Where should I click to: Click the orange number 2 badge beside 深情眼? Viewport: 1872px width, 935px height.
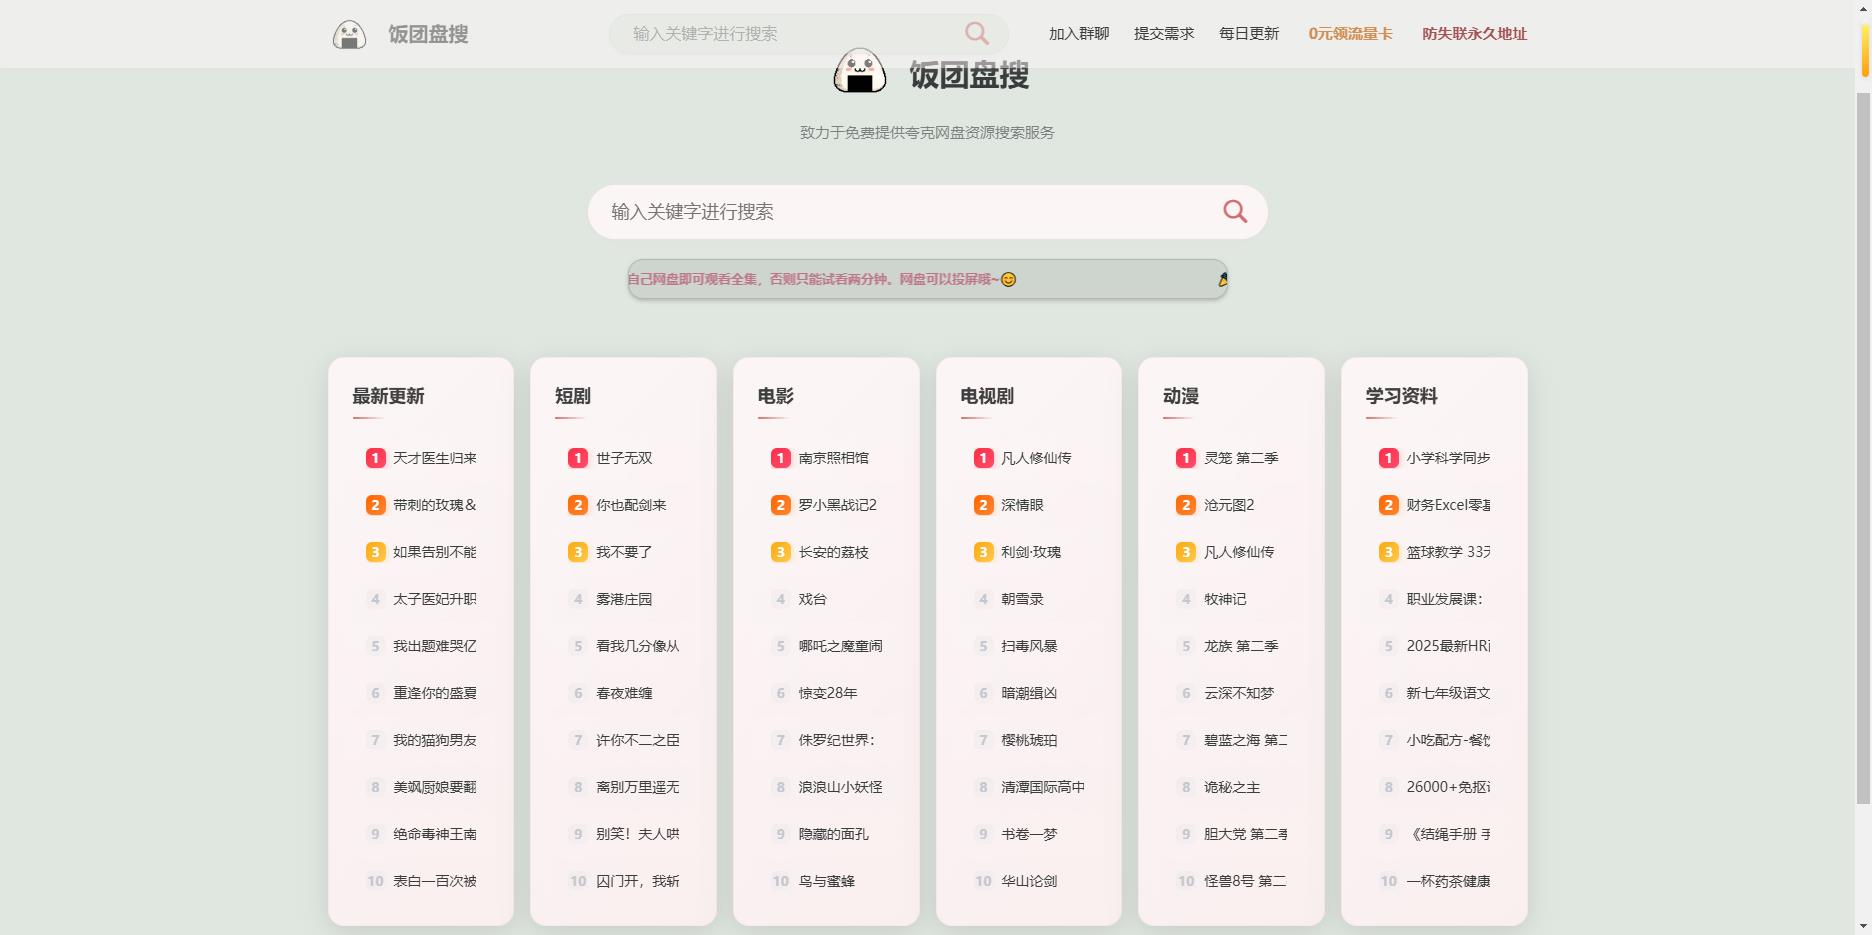click(982, 505)
